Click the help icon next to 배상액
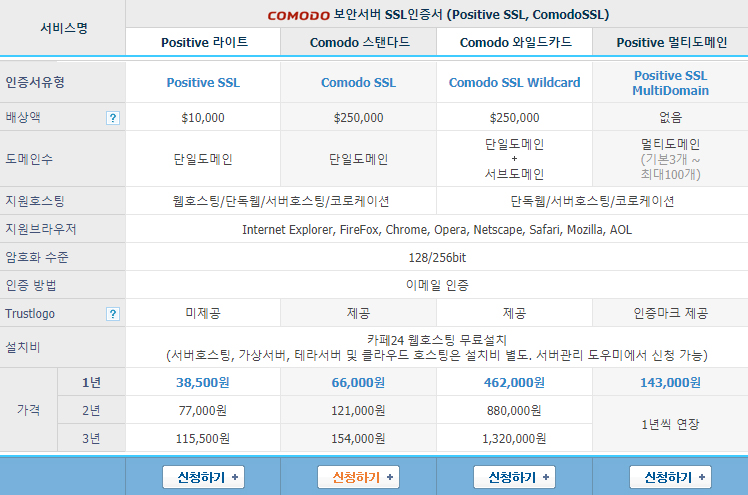This screenshot has width=748, height=495. click(x=113, y=118)
